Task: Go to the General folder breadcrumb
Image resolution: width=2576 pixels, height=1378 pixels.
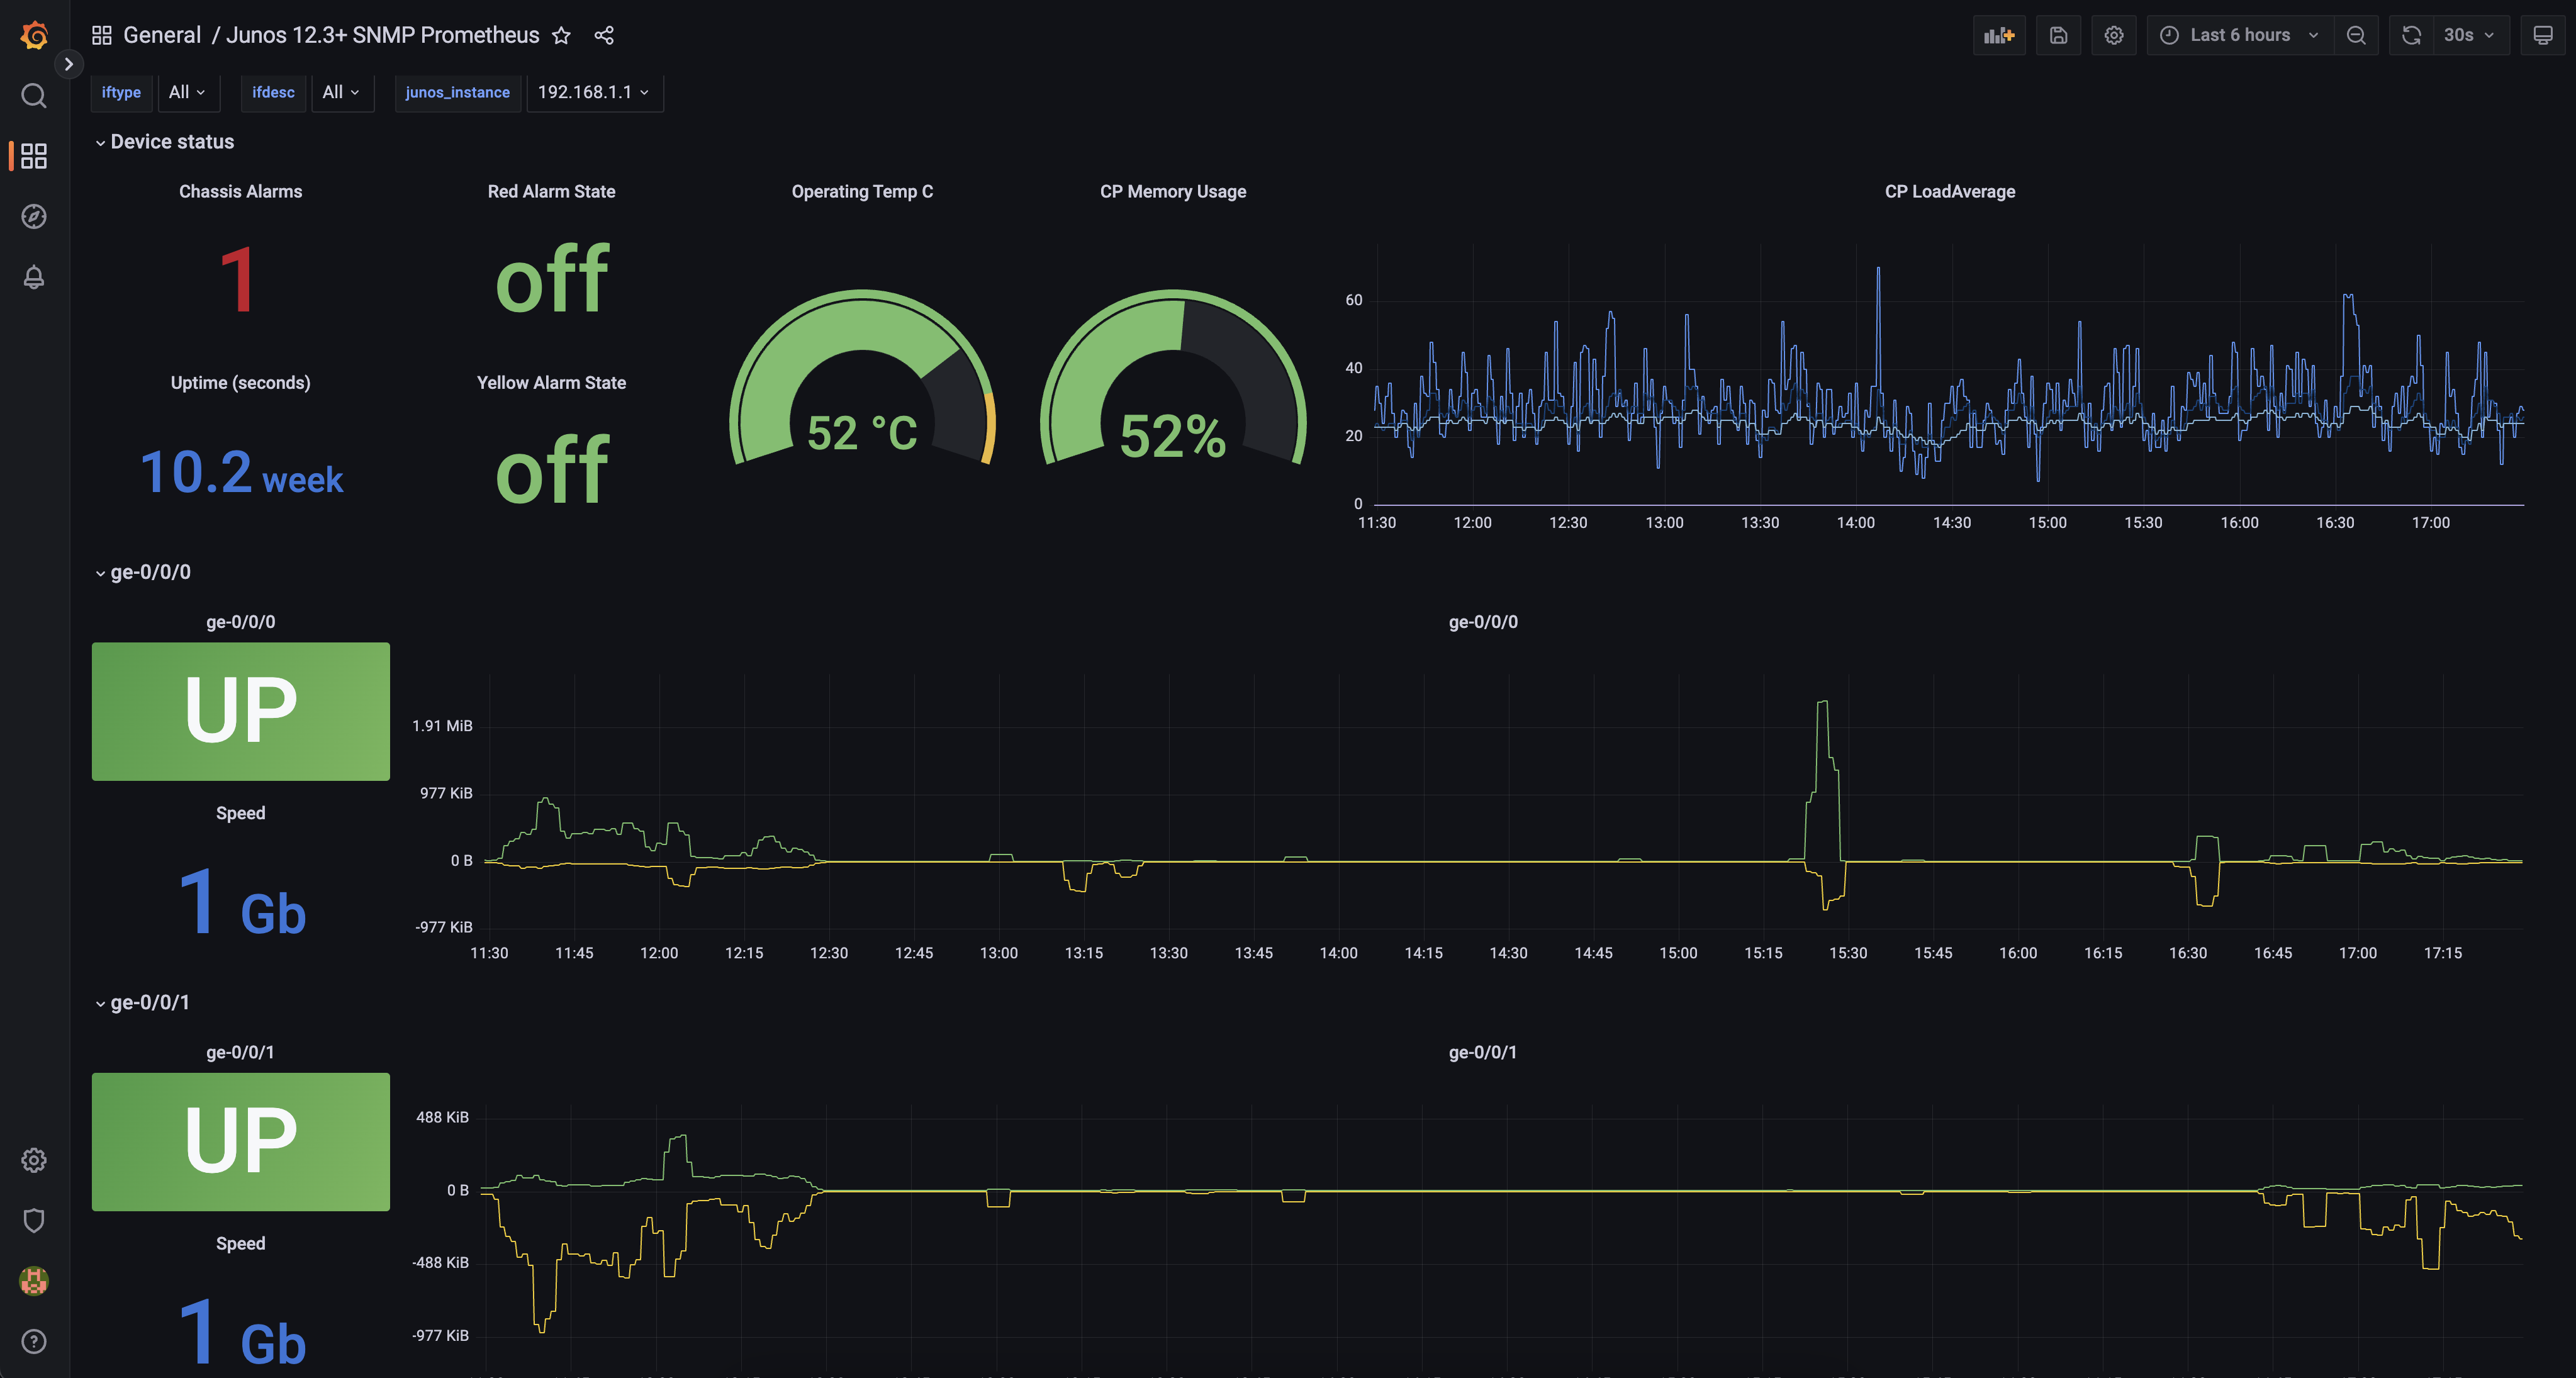Action: click(x=162, y=35)
